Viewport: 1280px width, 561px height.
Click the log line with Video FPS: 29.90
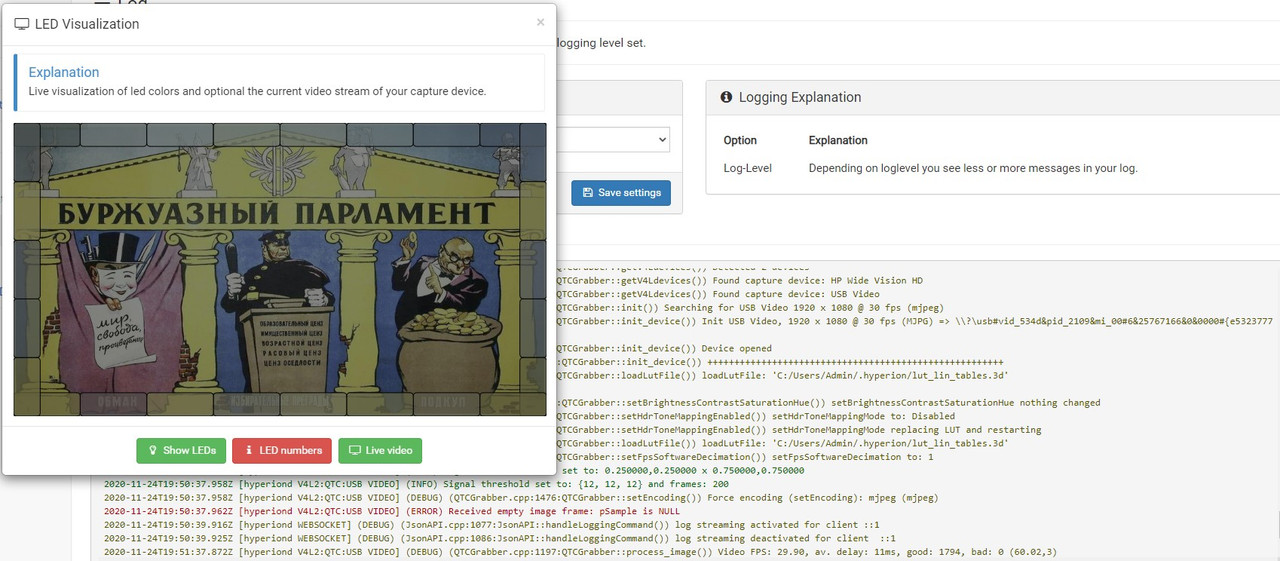(x=580, y=552)
